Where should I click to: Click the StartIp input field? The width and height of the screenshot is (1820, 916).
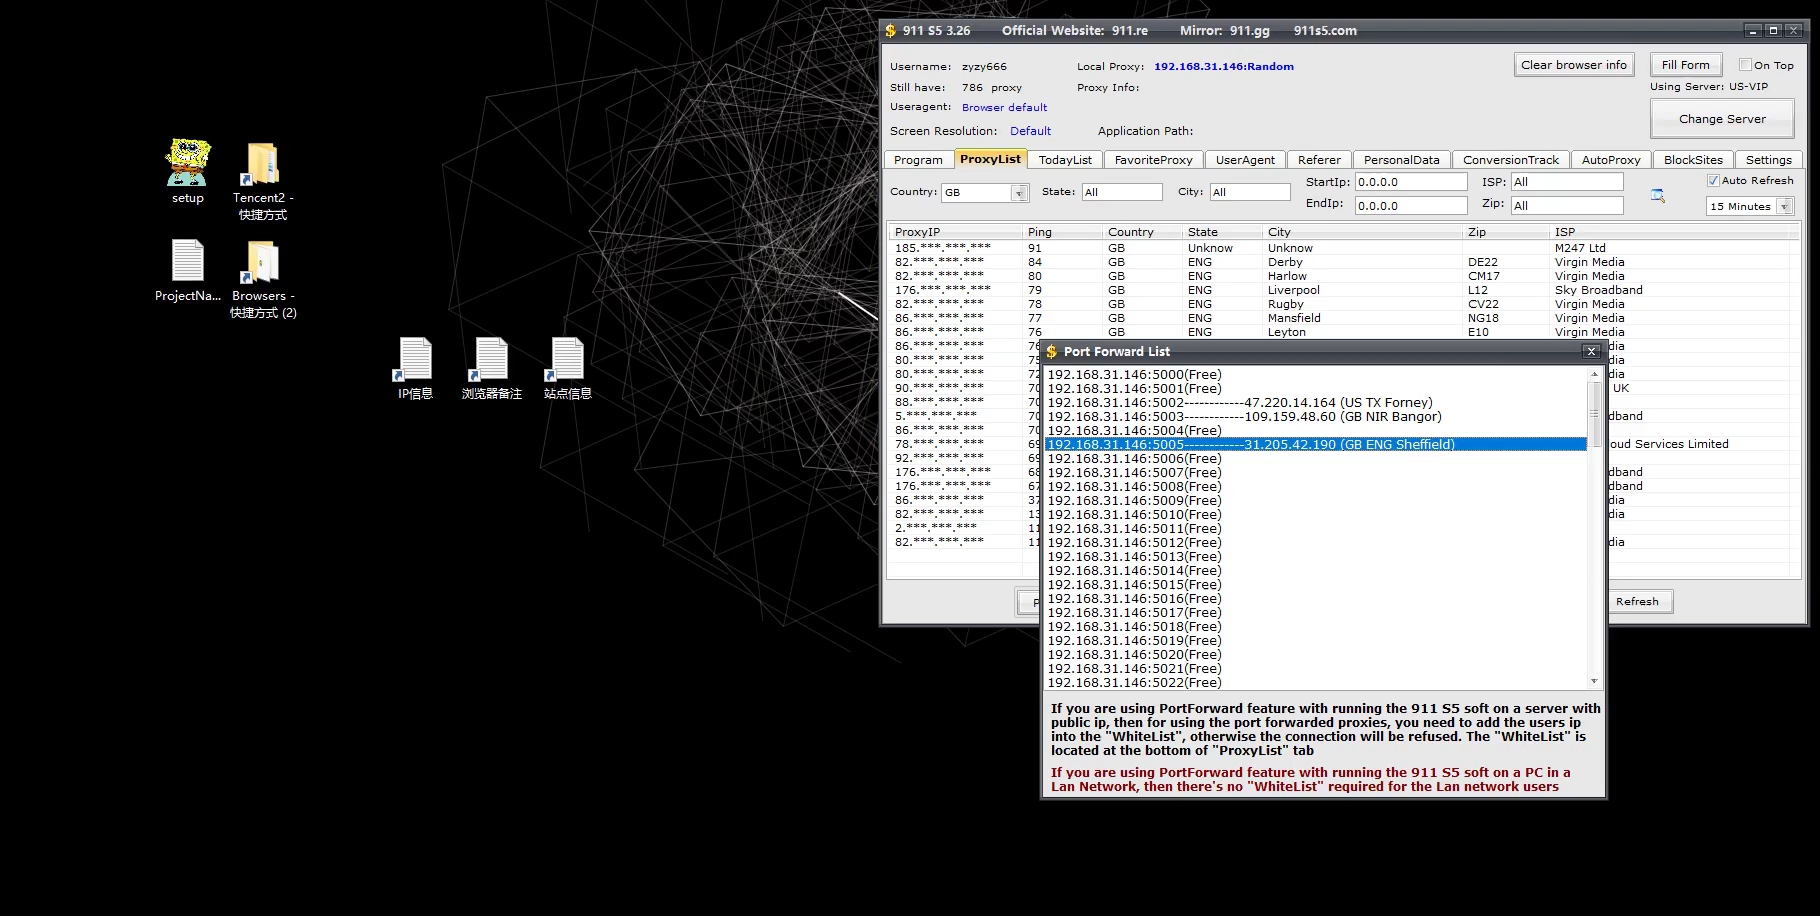click(x=1411, y=182)
